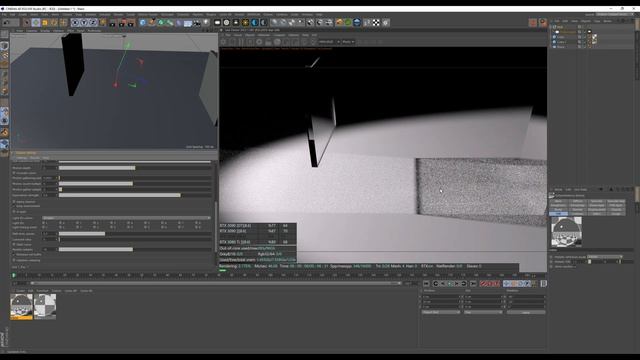Image resolution: width=640 pixels, height=360 pixels.
Task: Click Go to End of timeline button
Action: (x=473, y=284)
